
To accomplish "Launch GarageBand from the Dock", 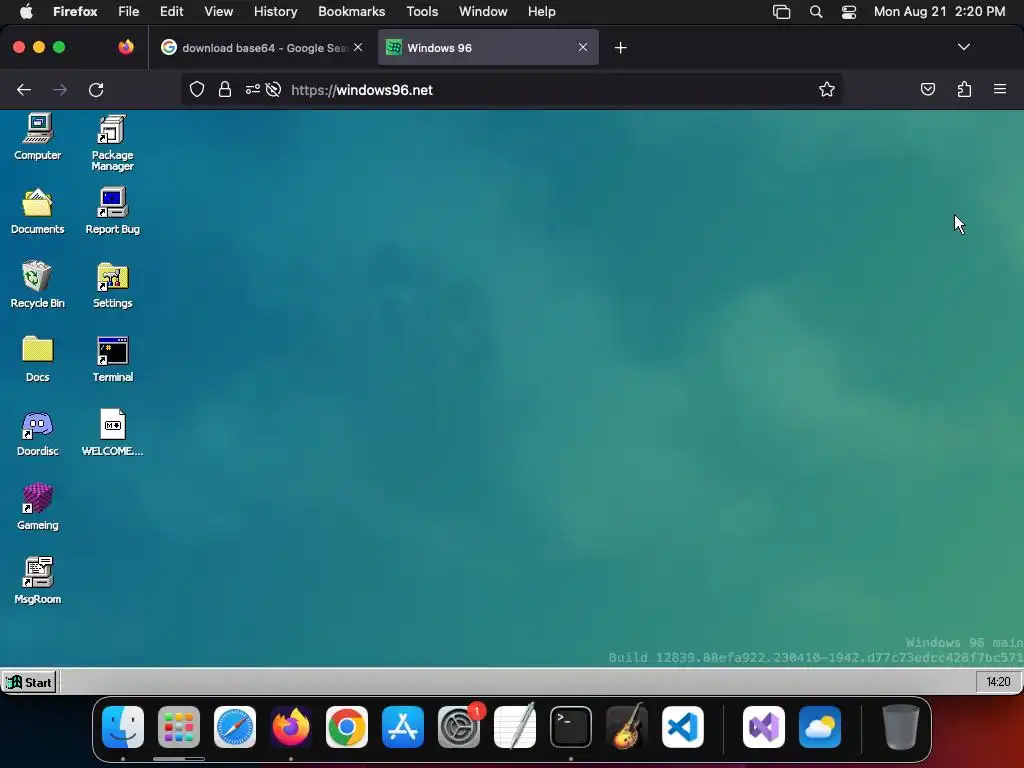I will click(627, 727).
